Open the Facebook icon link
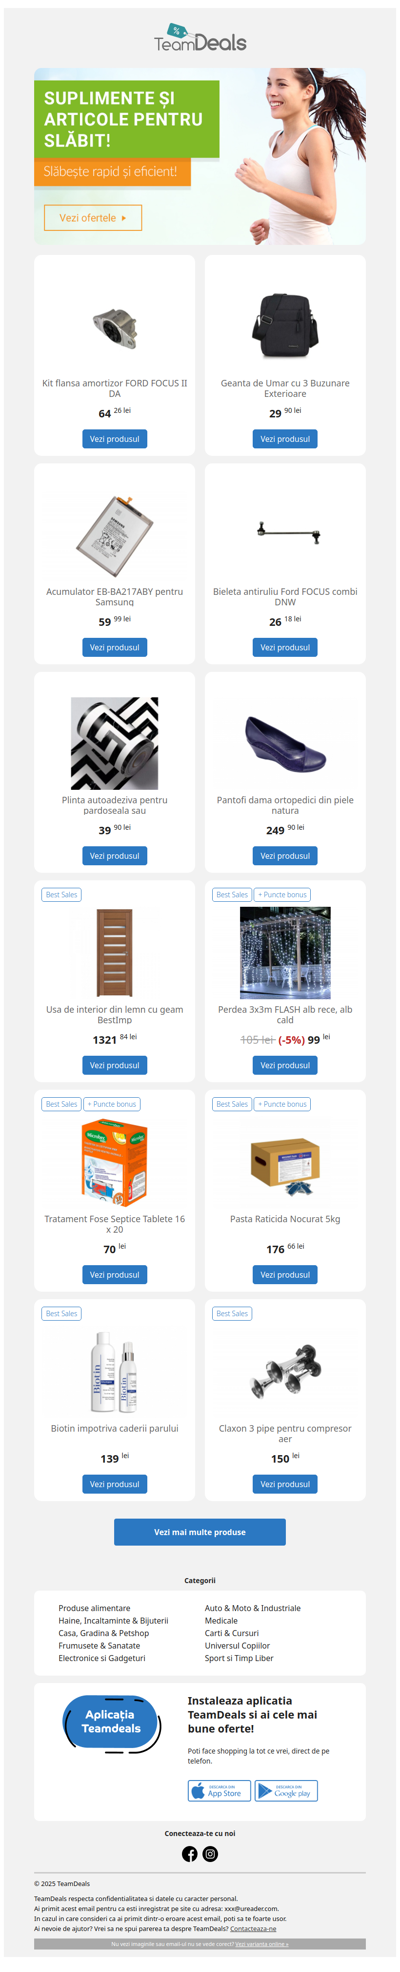 coord(189,1853)
